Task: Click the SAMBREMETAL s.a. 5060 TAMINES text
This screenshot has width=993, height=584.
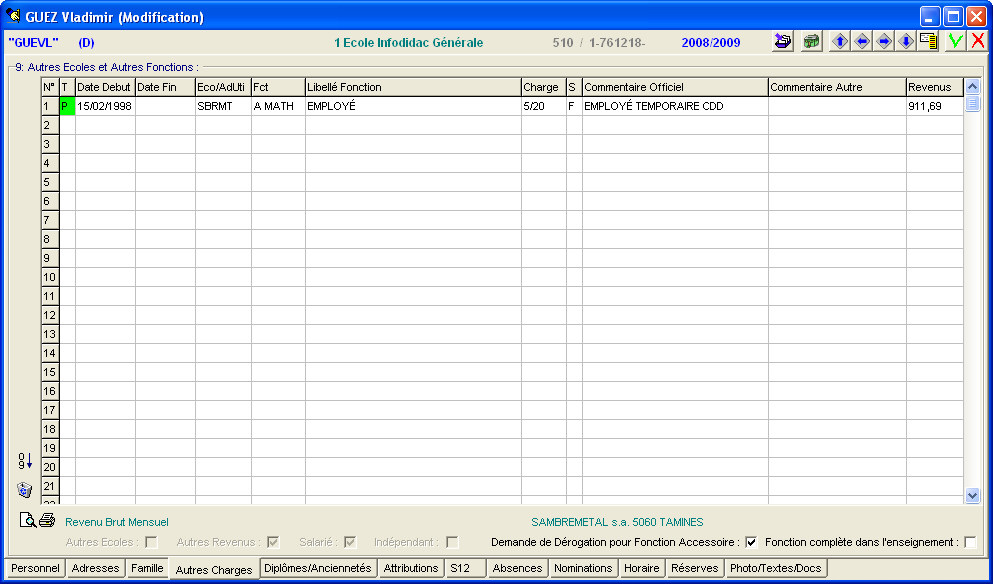Action: click(x=617, y=523)
